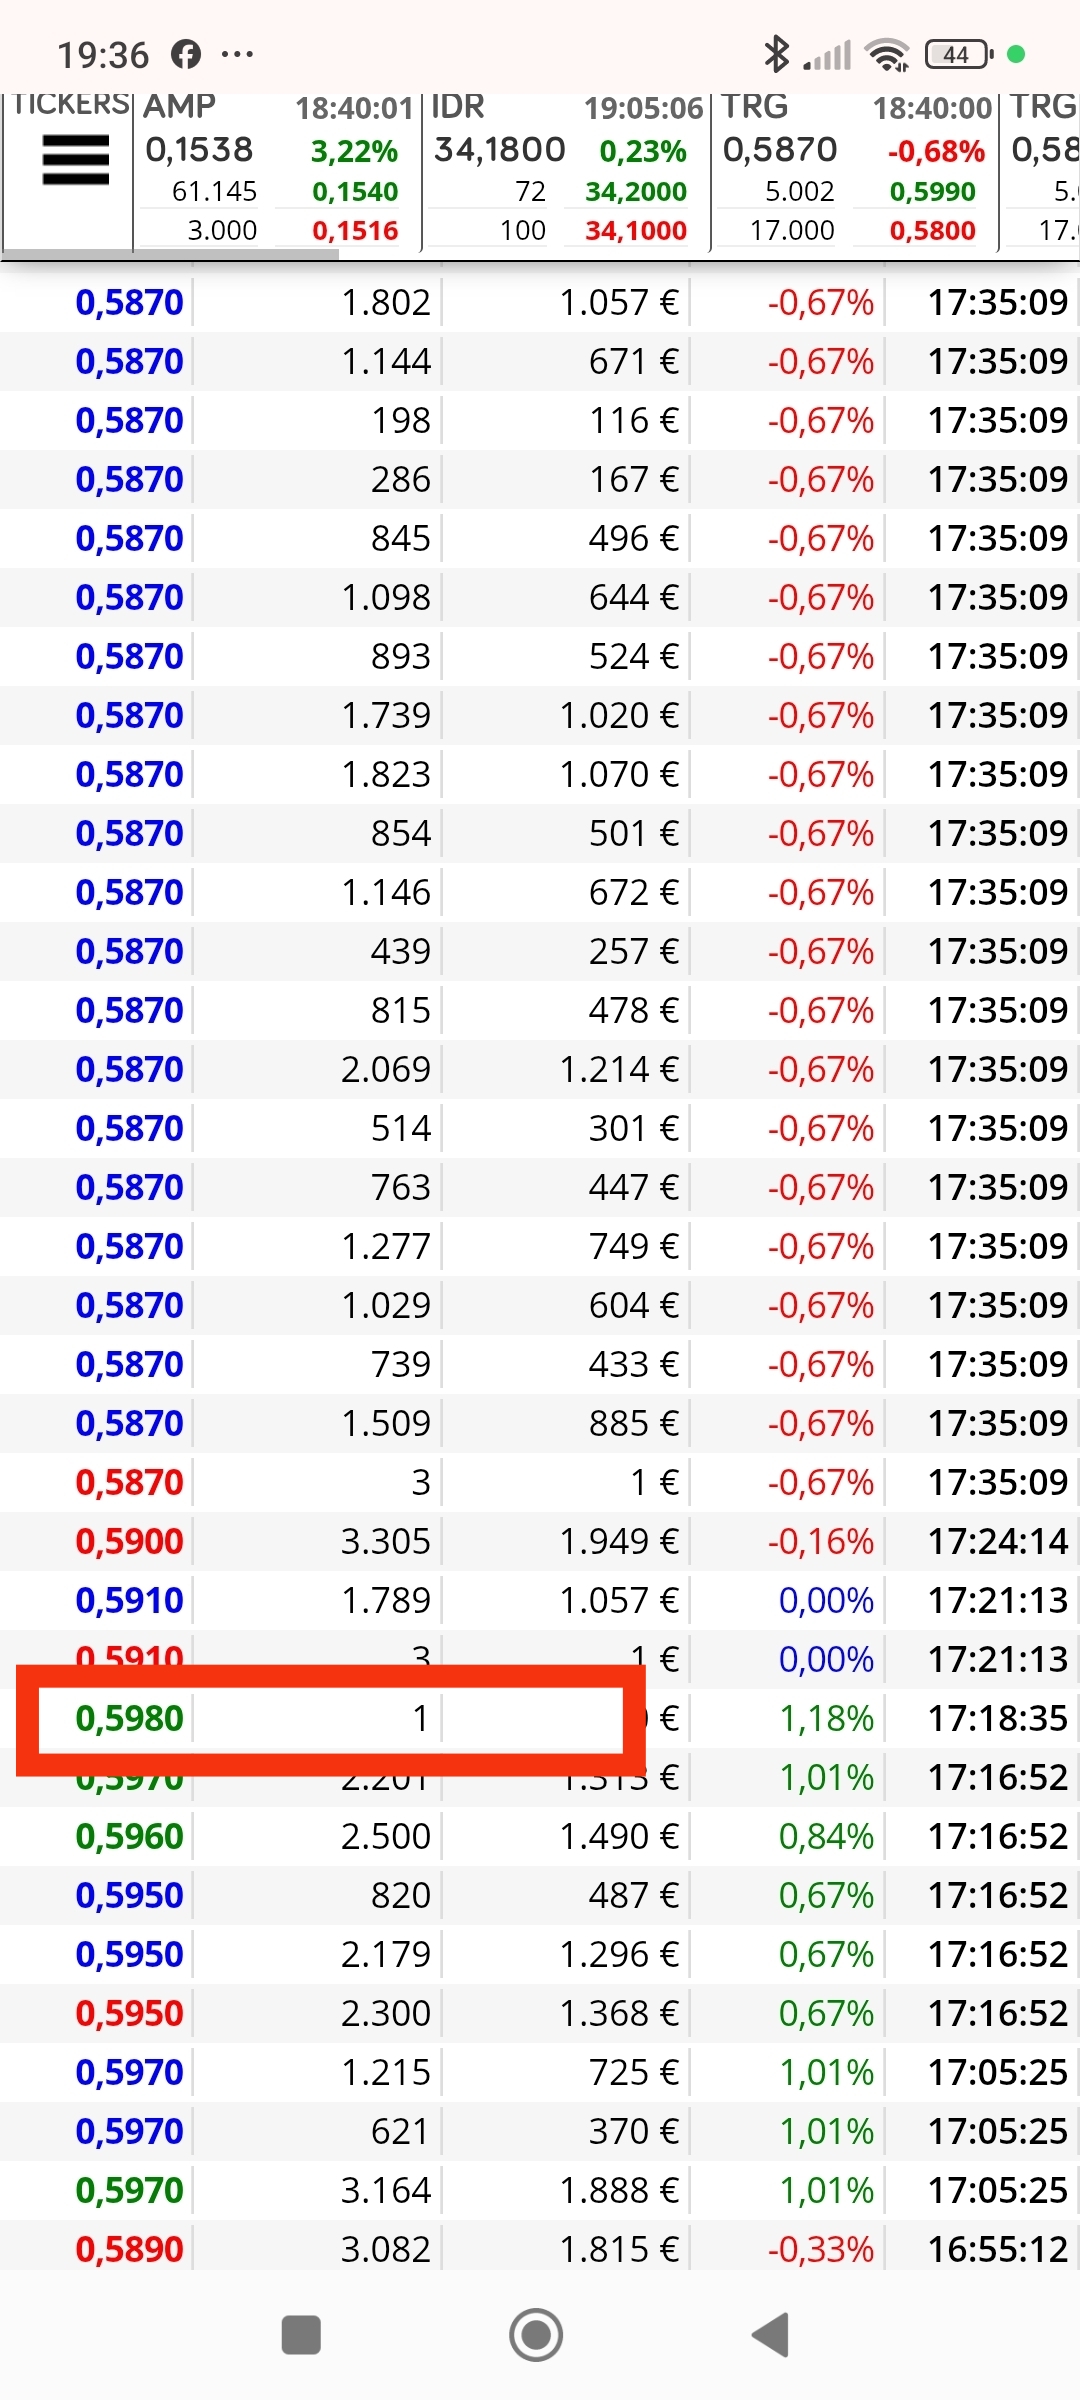Open the TICKERS hamburger menu
Image resolution: width=1080 pixels, height=2400 pixels.
pyautogui.click(x=75, y=160)
